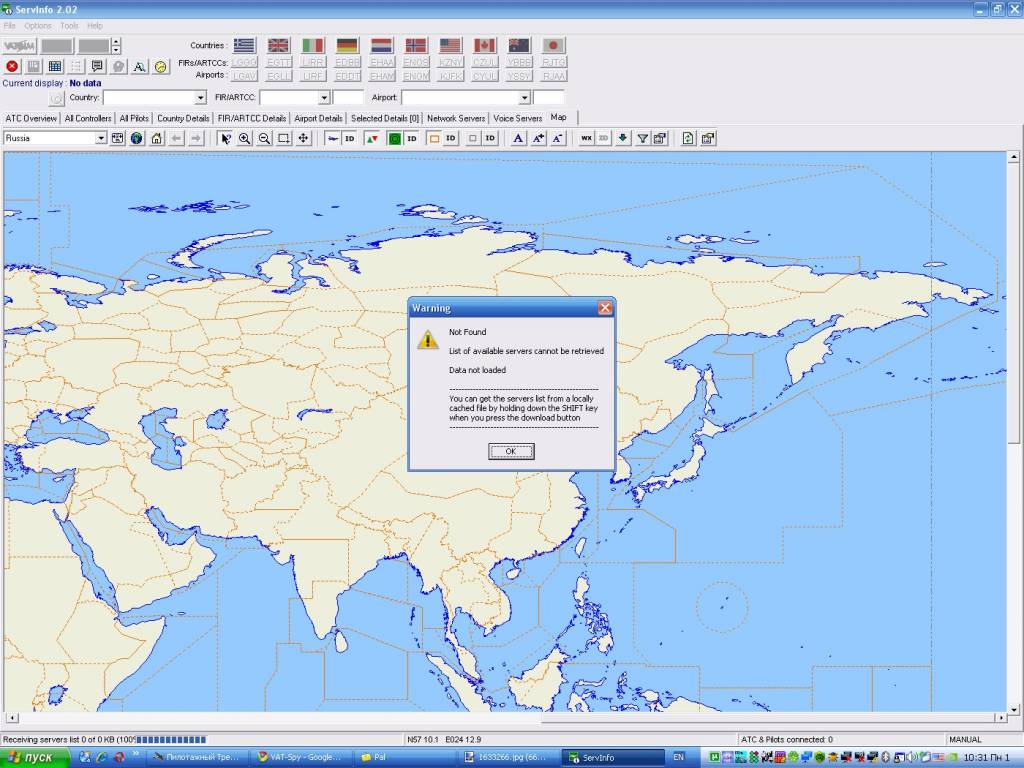Increase map label font size
This screenshot has width=1024, height=768.
click(538, 138)
